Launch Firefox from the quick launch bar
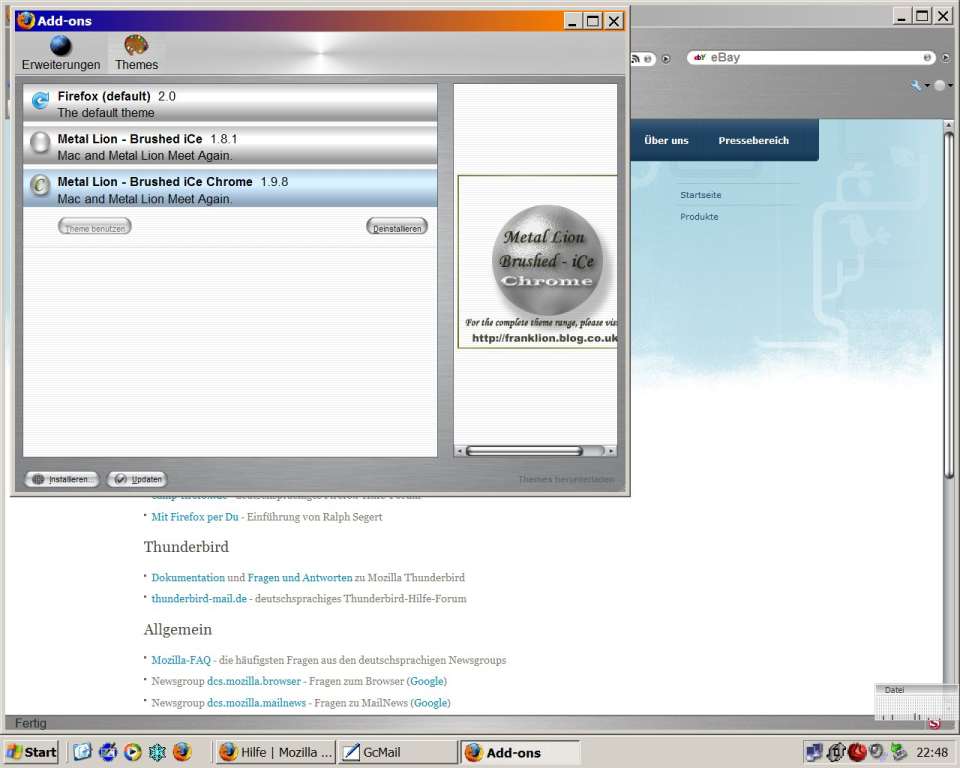The image size is (960, 768). click(182, 751)
